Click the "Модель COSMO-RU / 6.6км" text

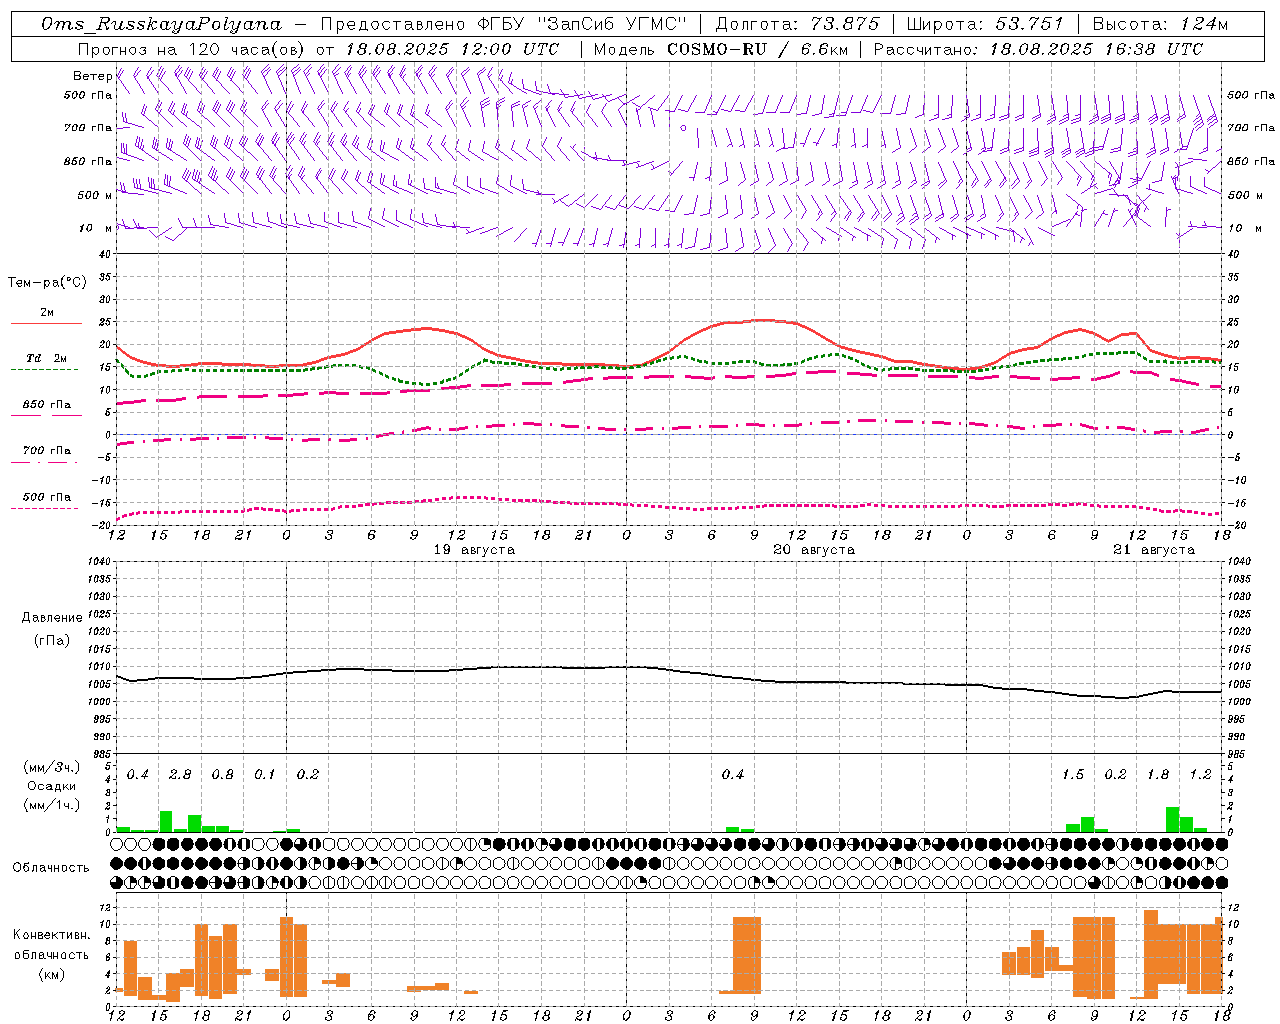tap(720, 49)
